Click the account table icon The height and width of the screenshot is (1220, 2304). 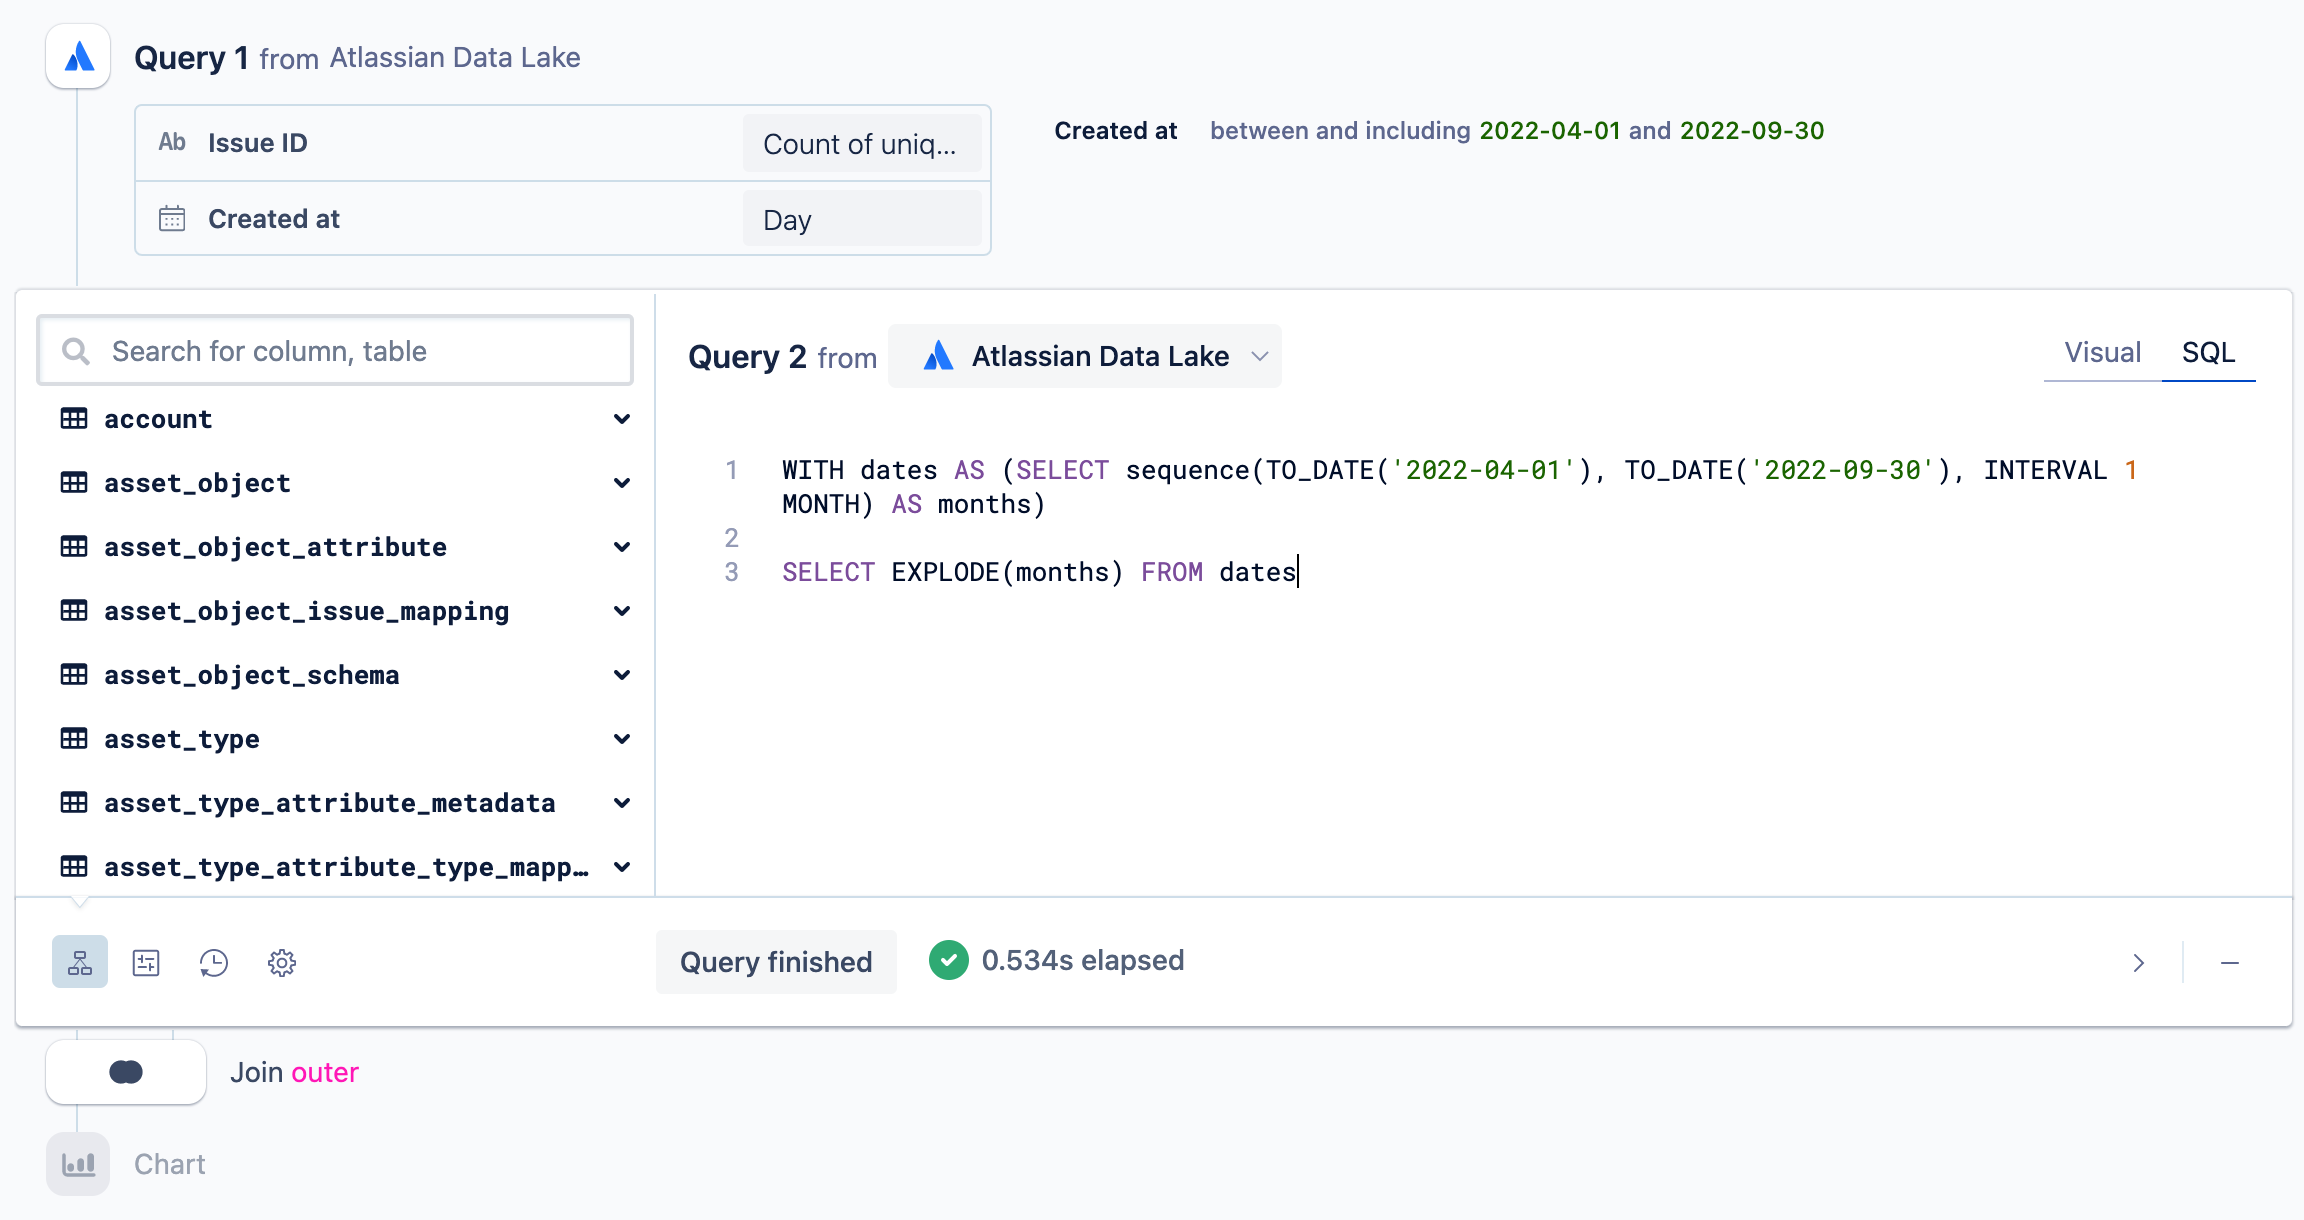(74, 419)
